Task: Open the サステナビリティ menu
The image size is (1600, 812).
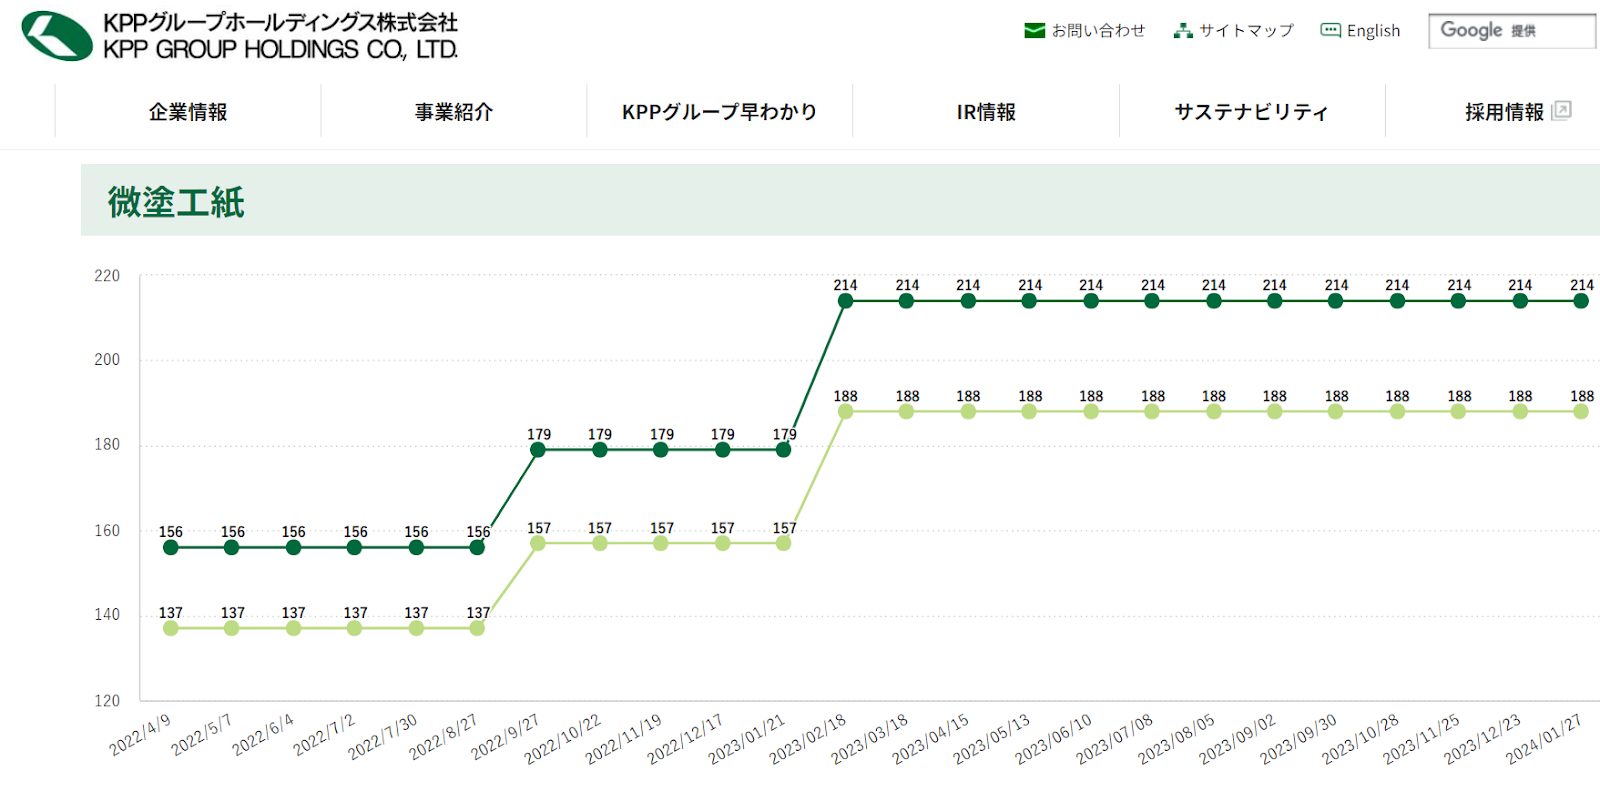Action: tap(1252, 112)
